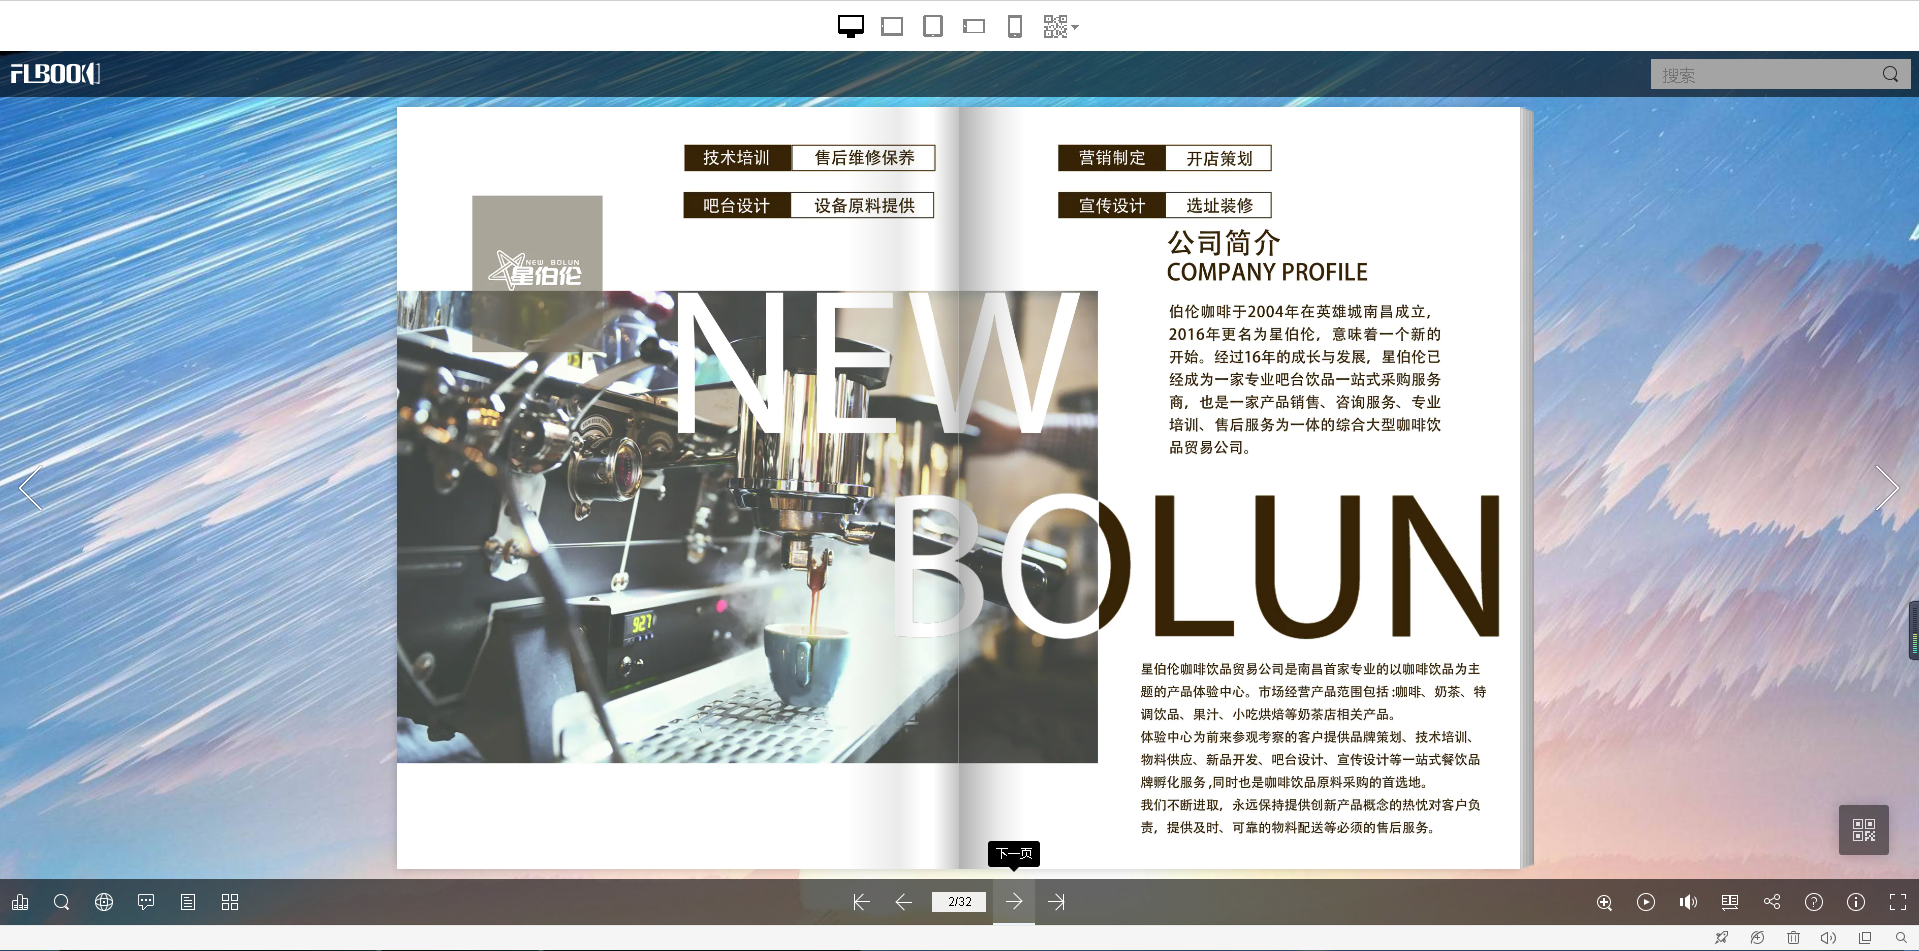Click the 星伯伦 logo on the left page
The width and height of the screenshot is (1919, 951).
(537, 270)
